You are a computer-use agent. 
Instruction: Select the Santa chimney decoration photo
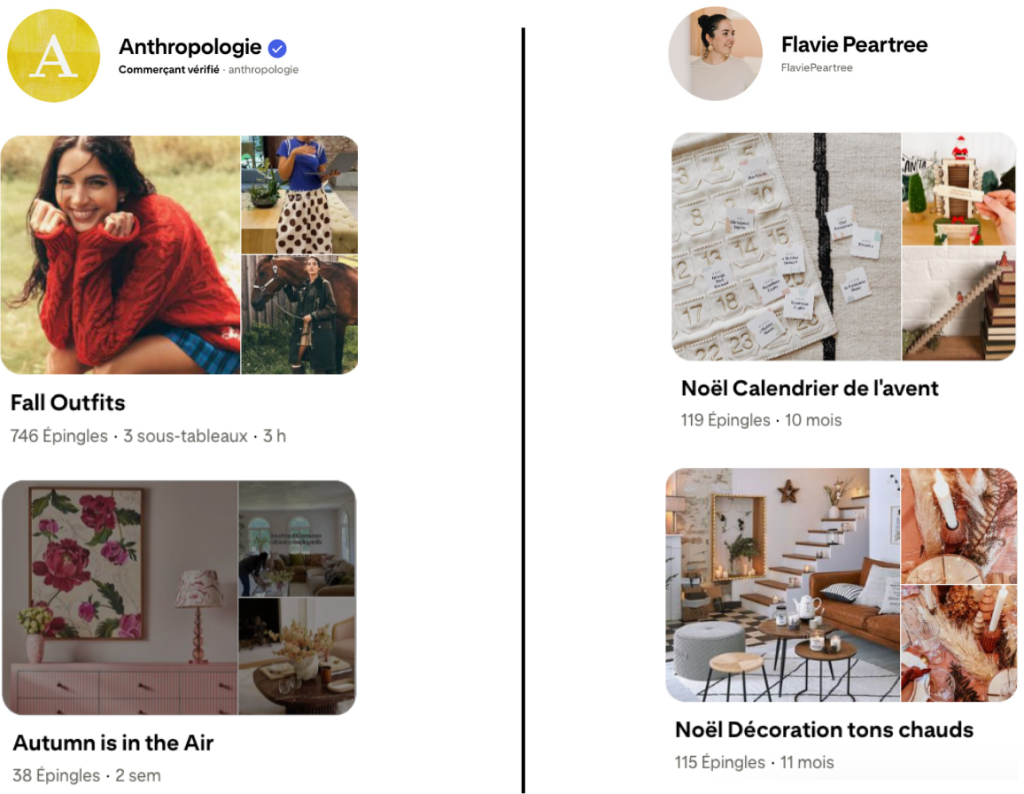[959, 189]
